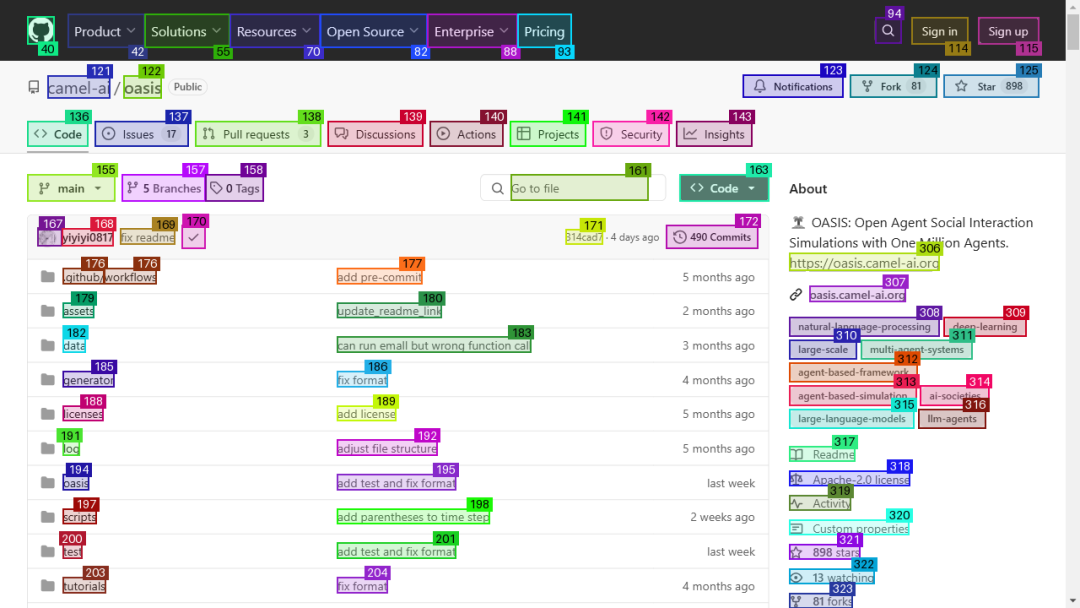Open the Pricing page

point(544,32)
